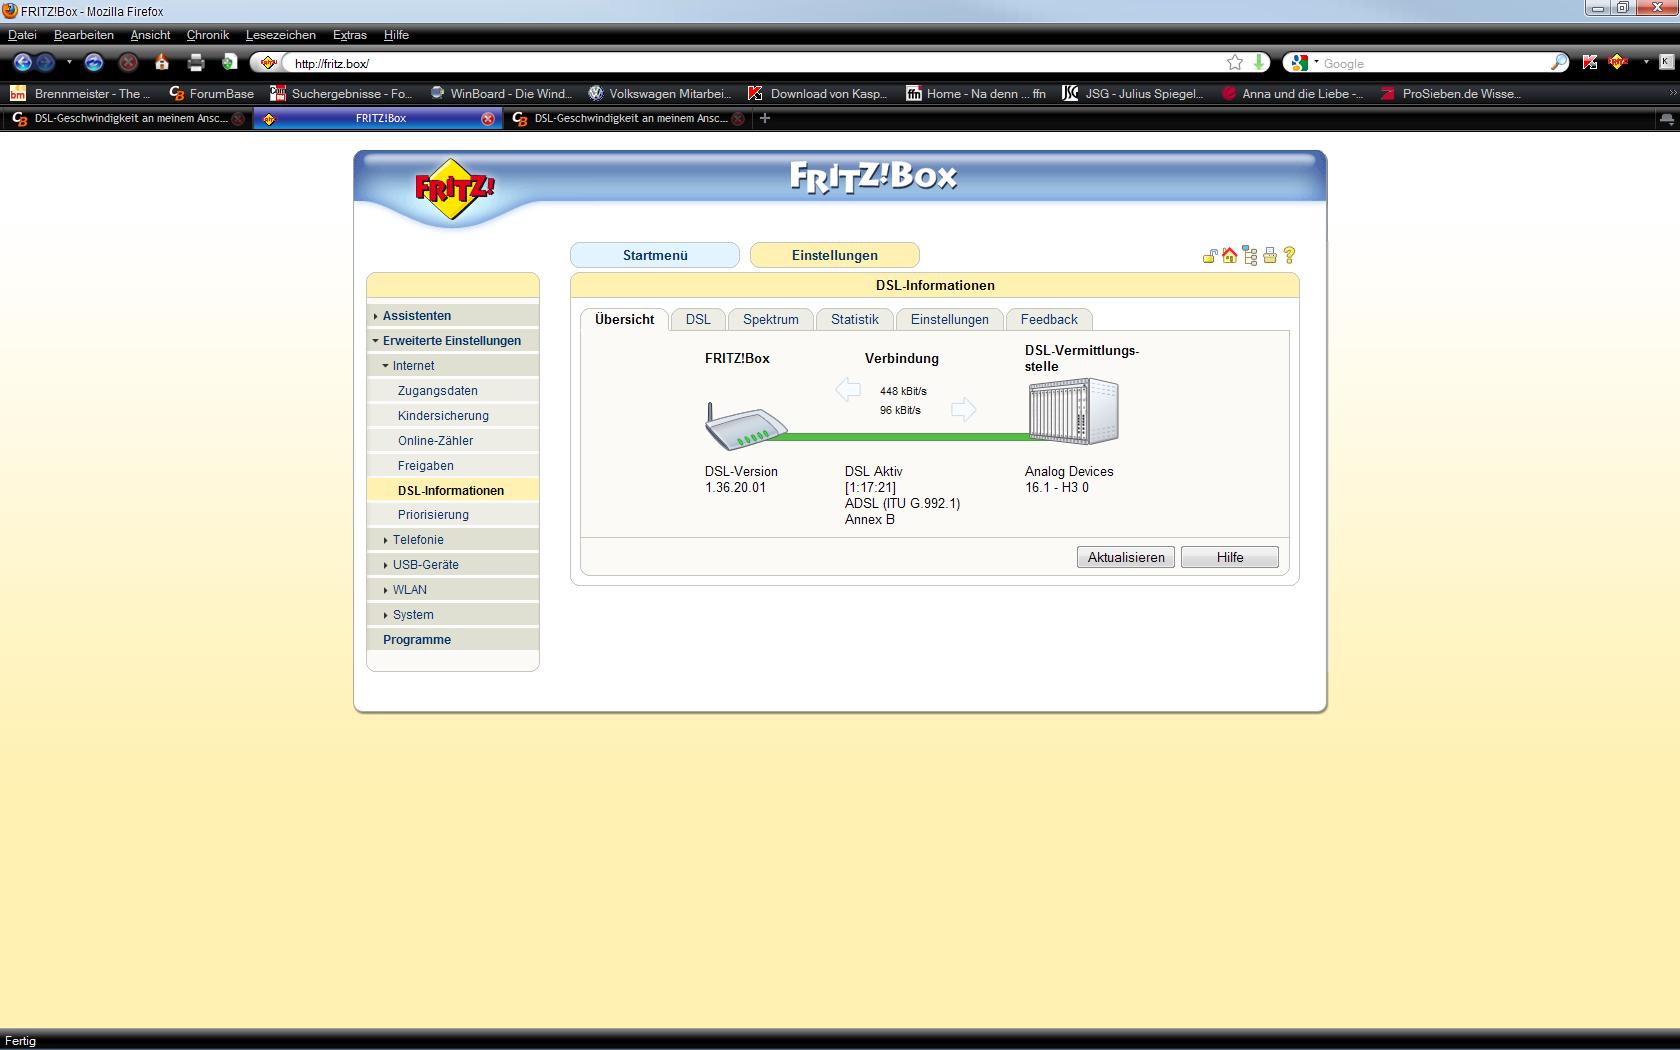The image size is (1680, 1050).
Task: Click the green download arrow in address bar
Action: pyautogui.click(x=1259, y=63)
